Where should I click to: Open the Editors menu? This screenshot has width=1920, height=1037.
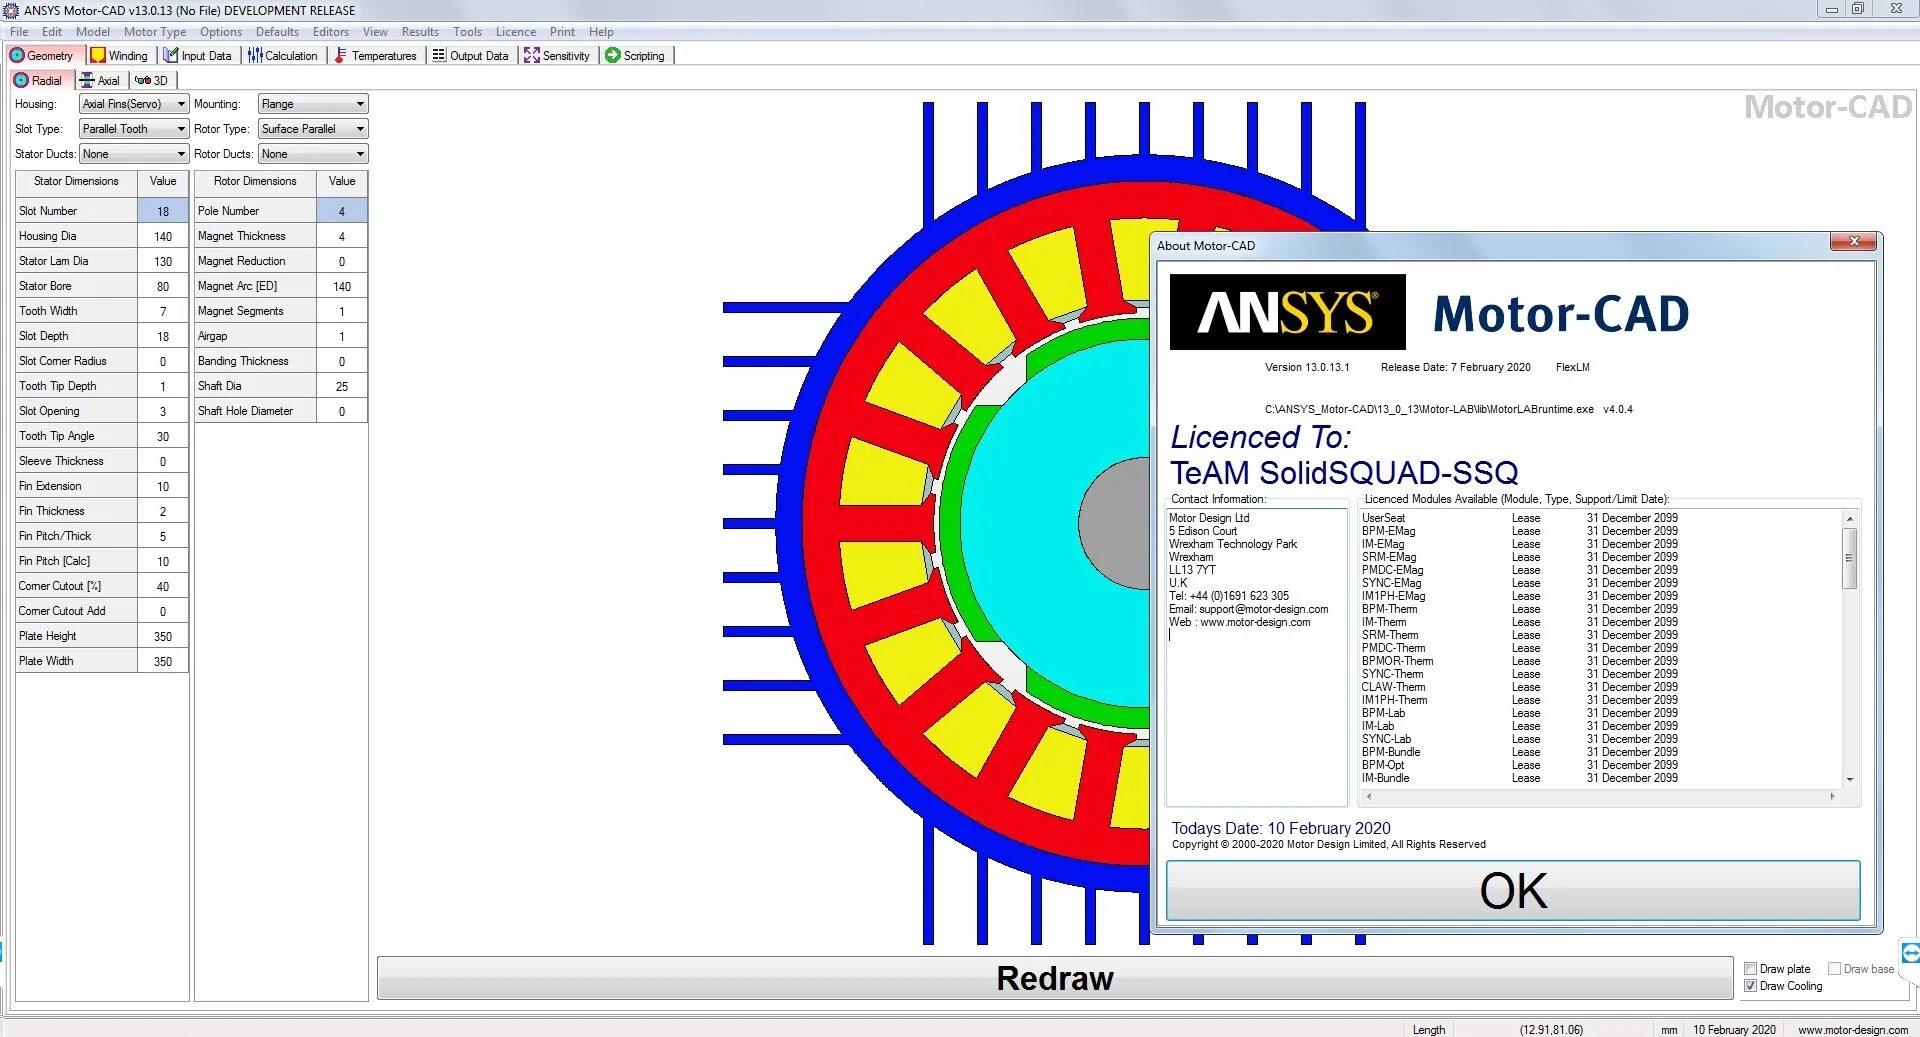pyautogui.click(x=330, y=32)
